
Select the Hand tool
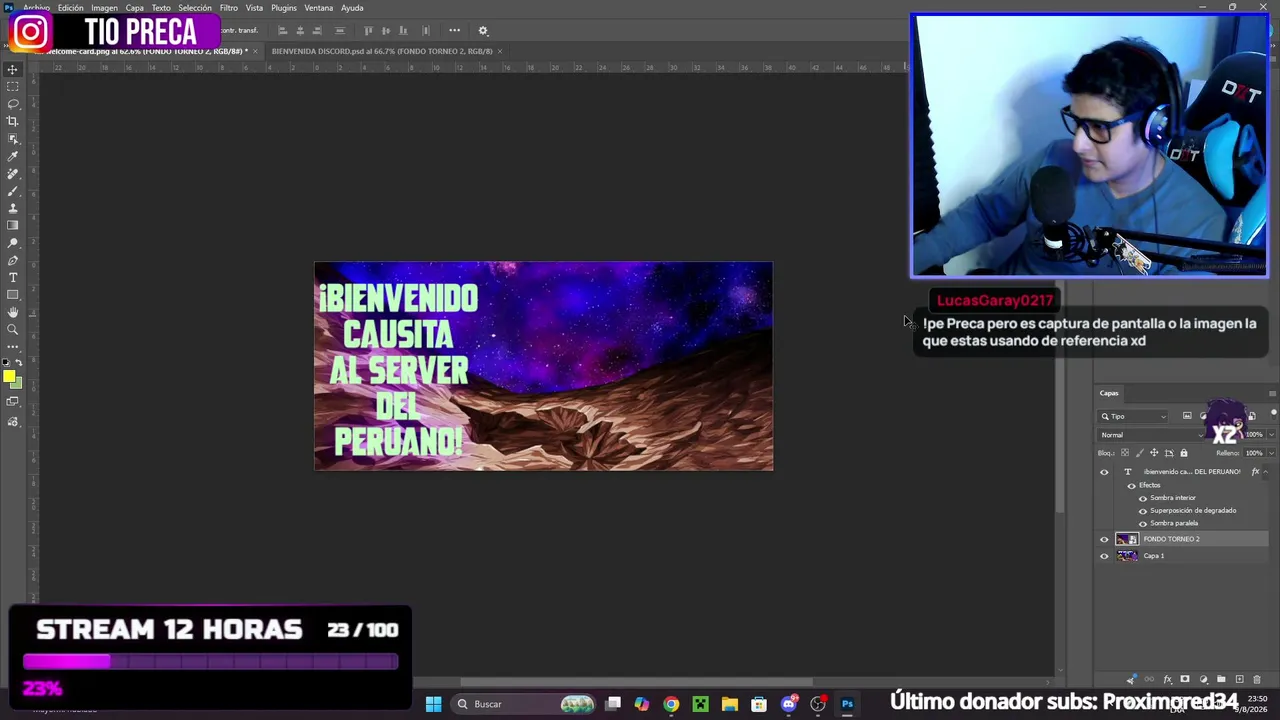(x=13, y=313)
